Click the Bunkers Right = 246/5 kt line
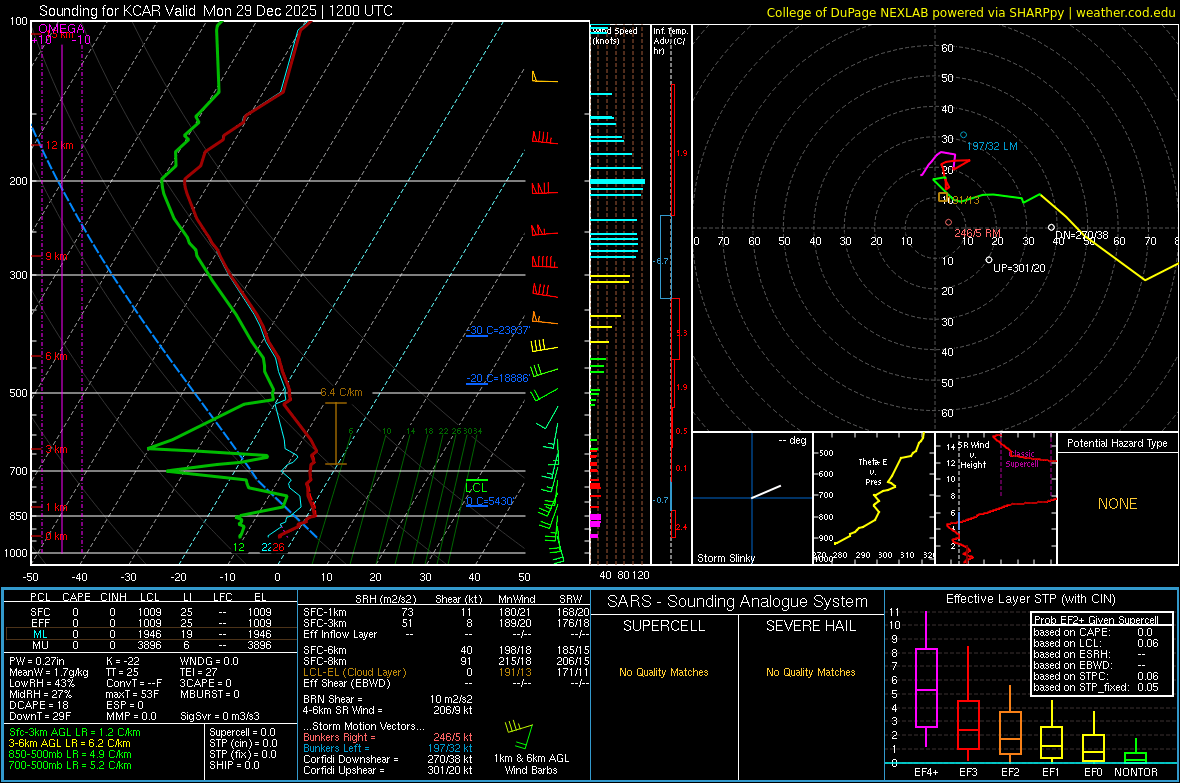The width and height of the screenshot is (1180, 783). tap(388, 737)
